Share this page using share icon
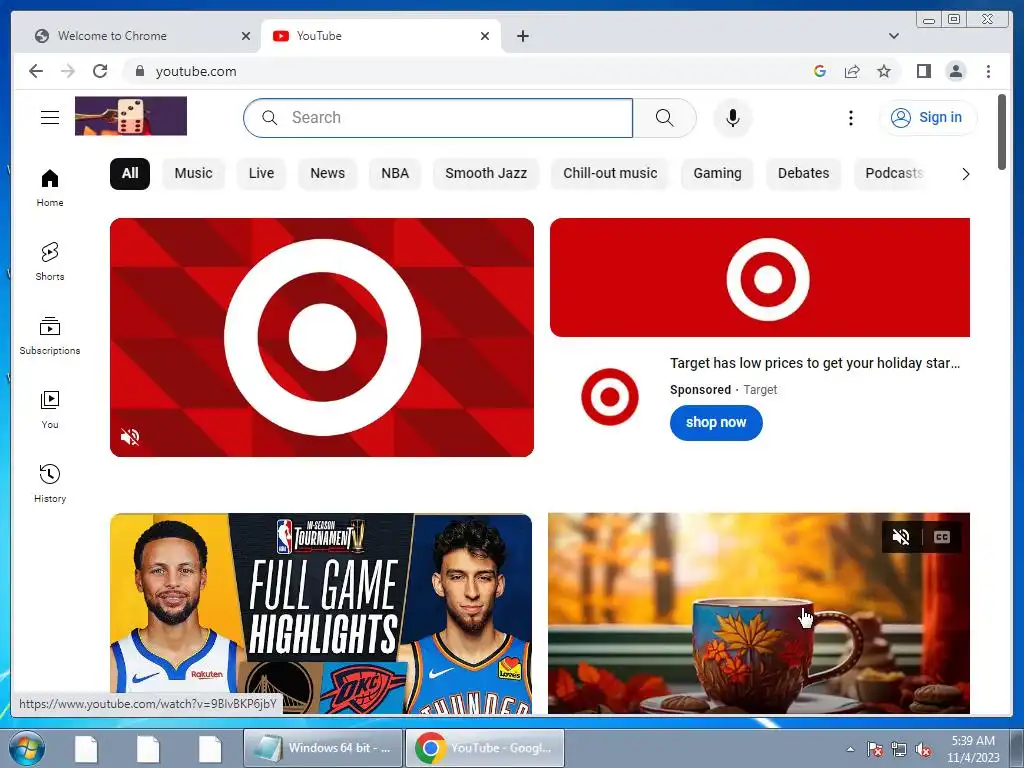 (x=852, y=71)
